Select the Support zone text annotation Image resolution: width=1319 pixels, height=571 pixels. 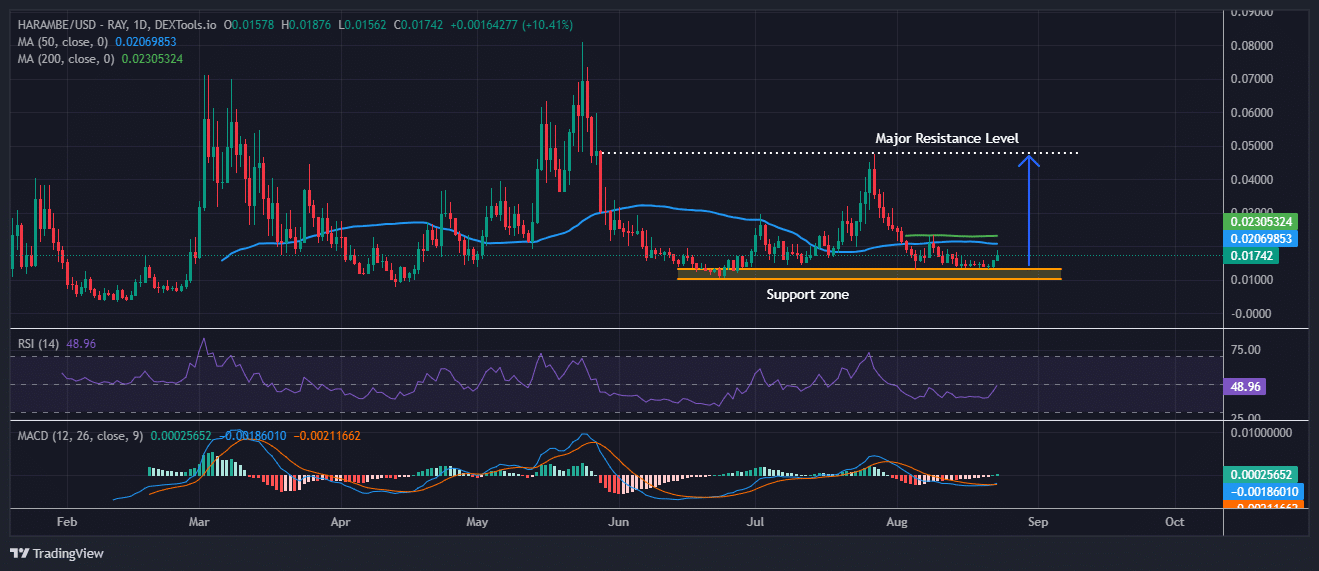pos(807,294)
